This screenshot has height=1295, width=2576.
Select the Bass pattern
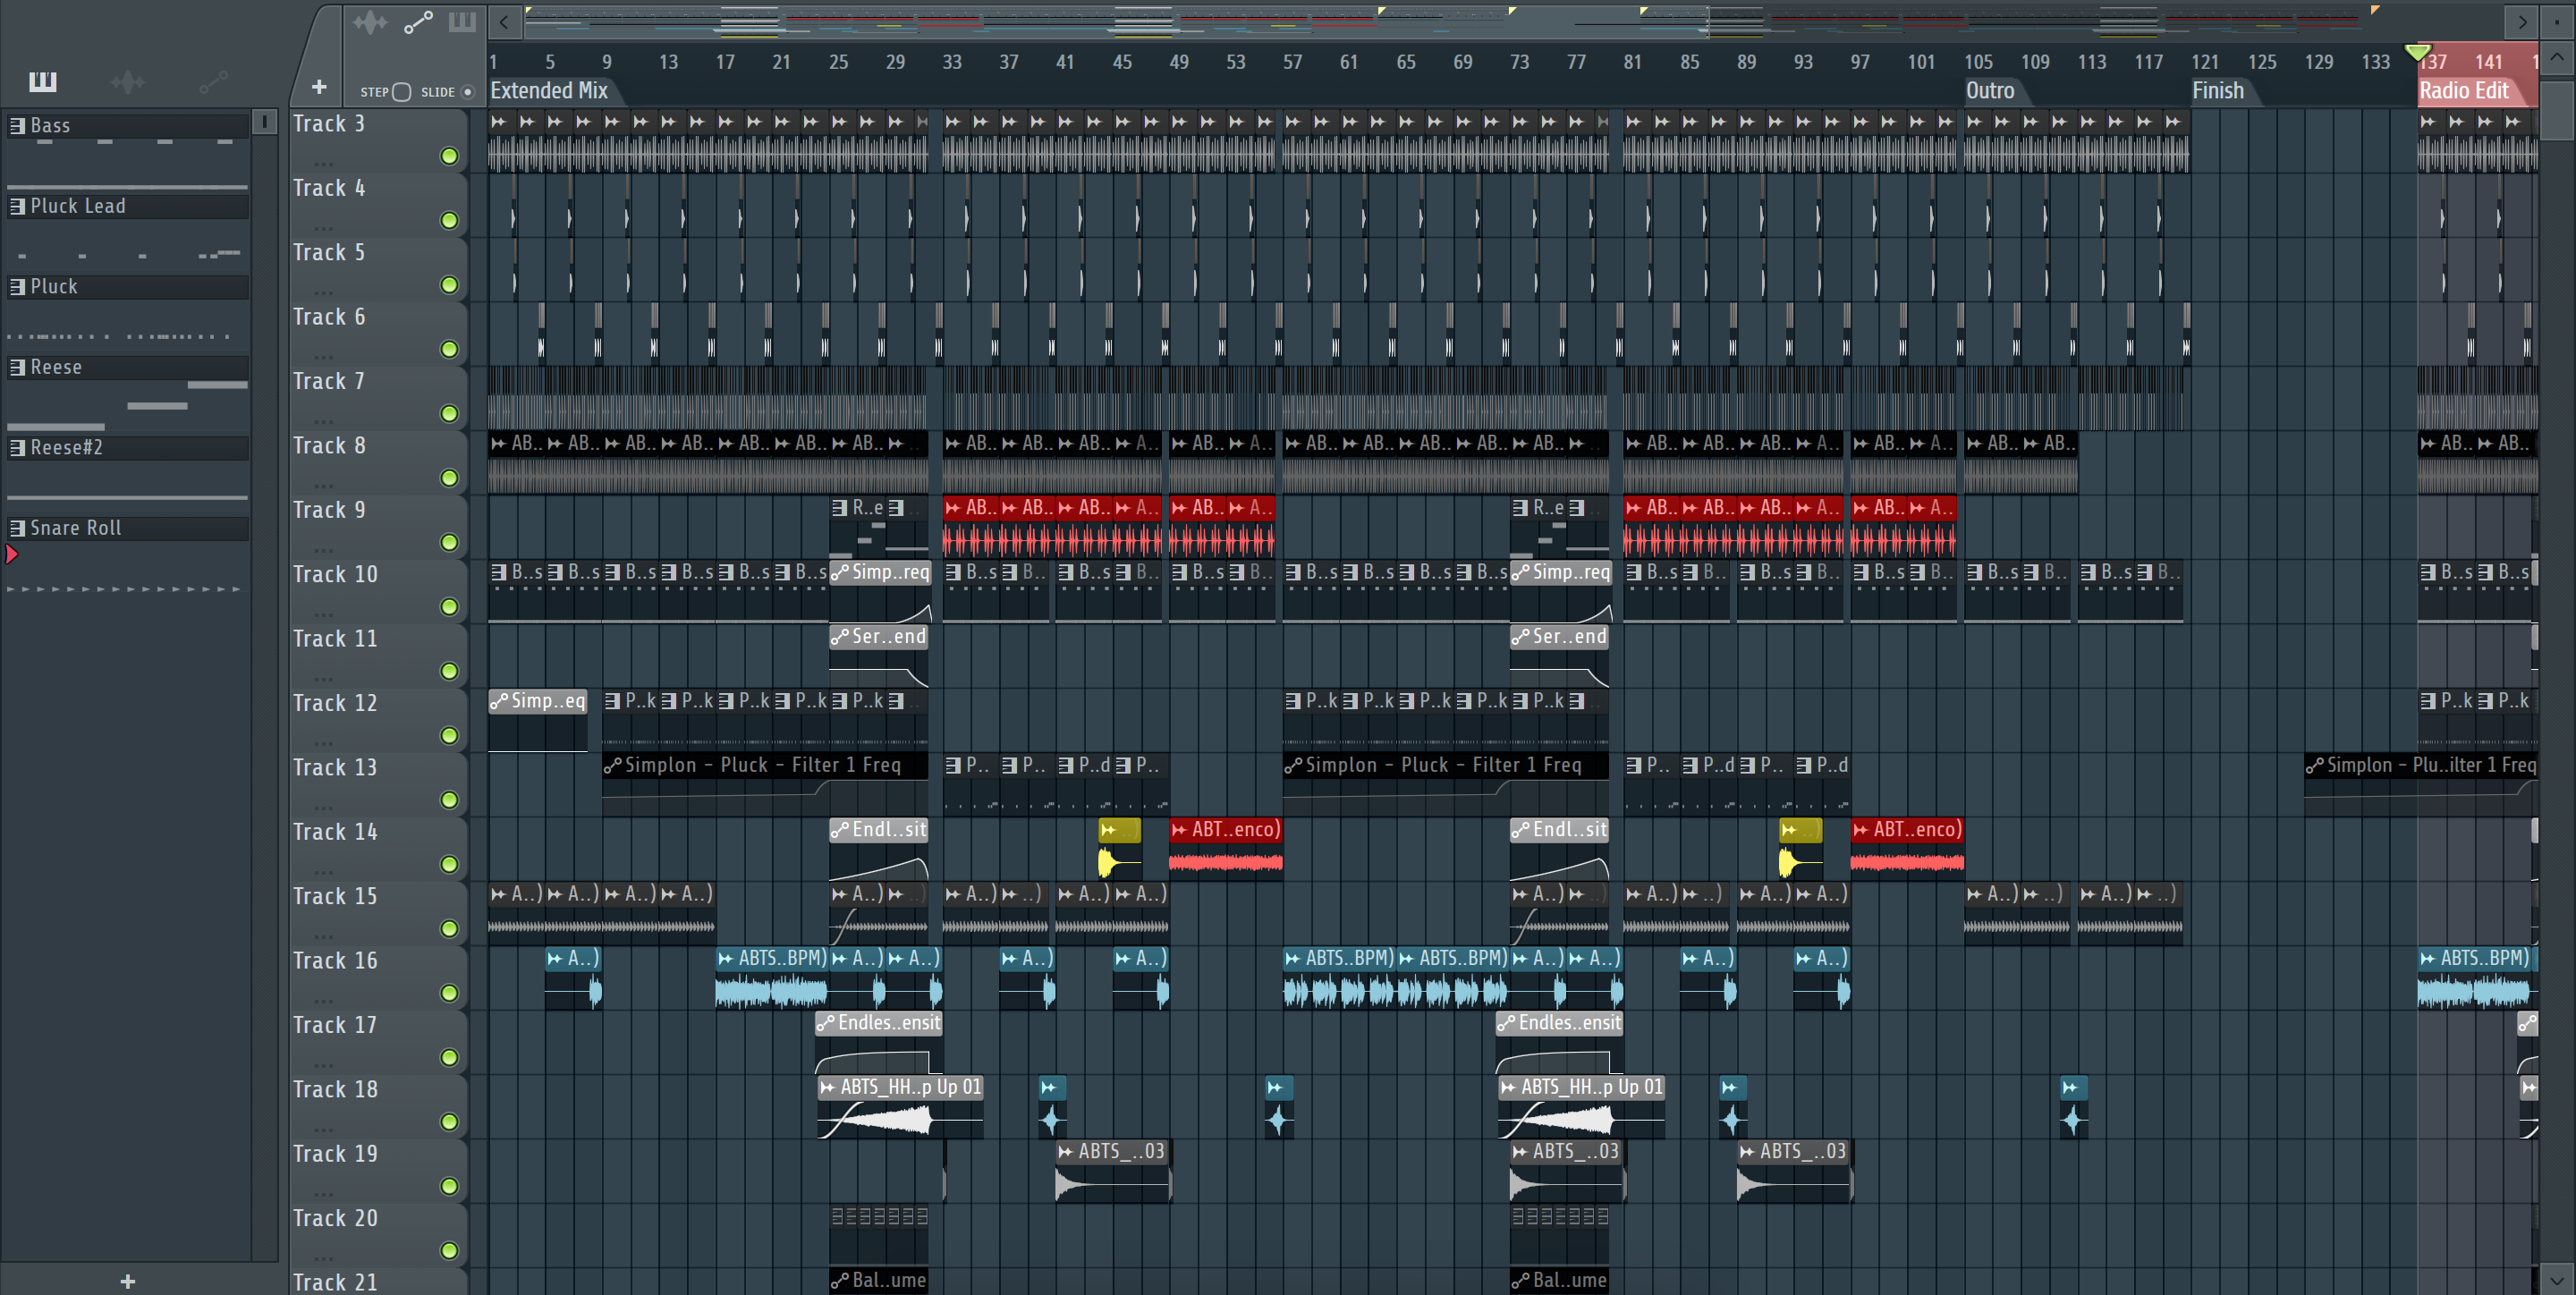pos(128,125)
